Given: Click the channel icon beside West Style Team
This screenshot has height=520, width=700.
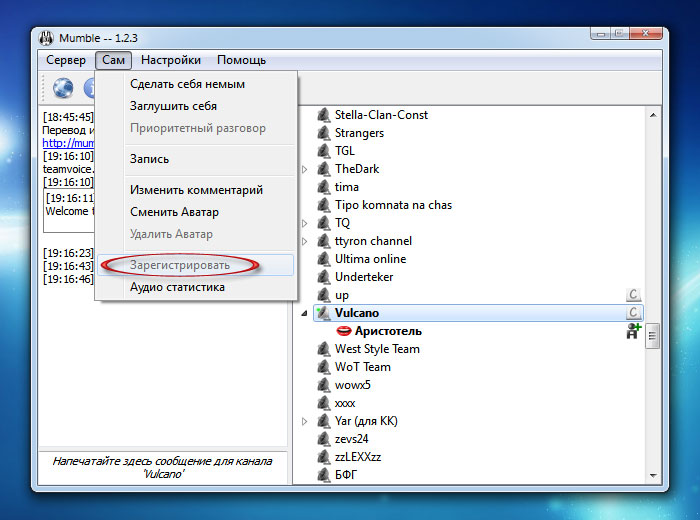Looking at the screenshot, I should [x=324, y=349].
